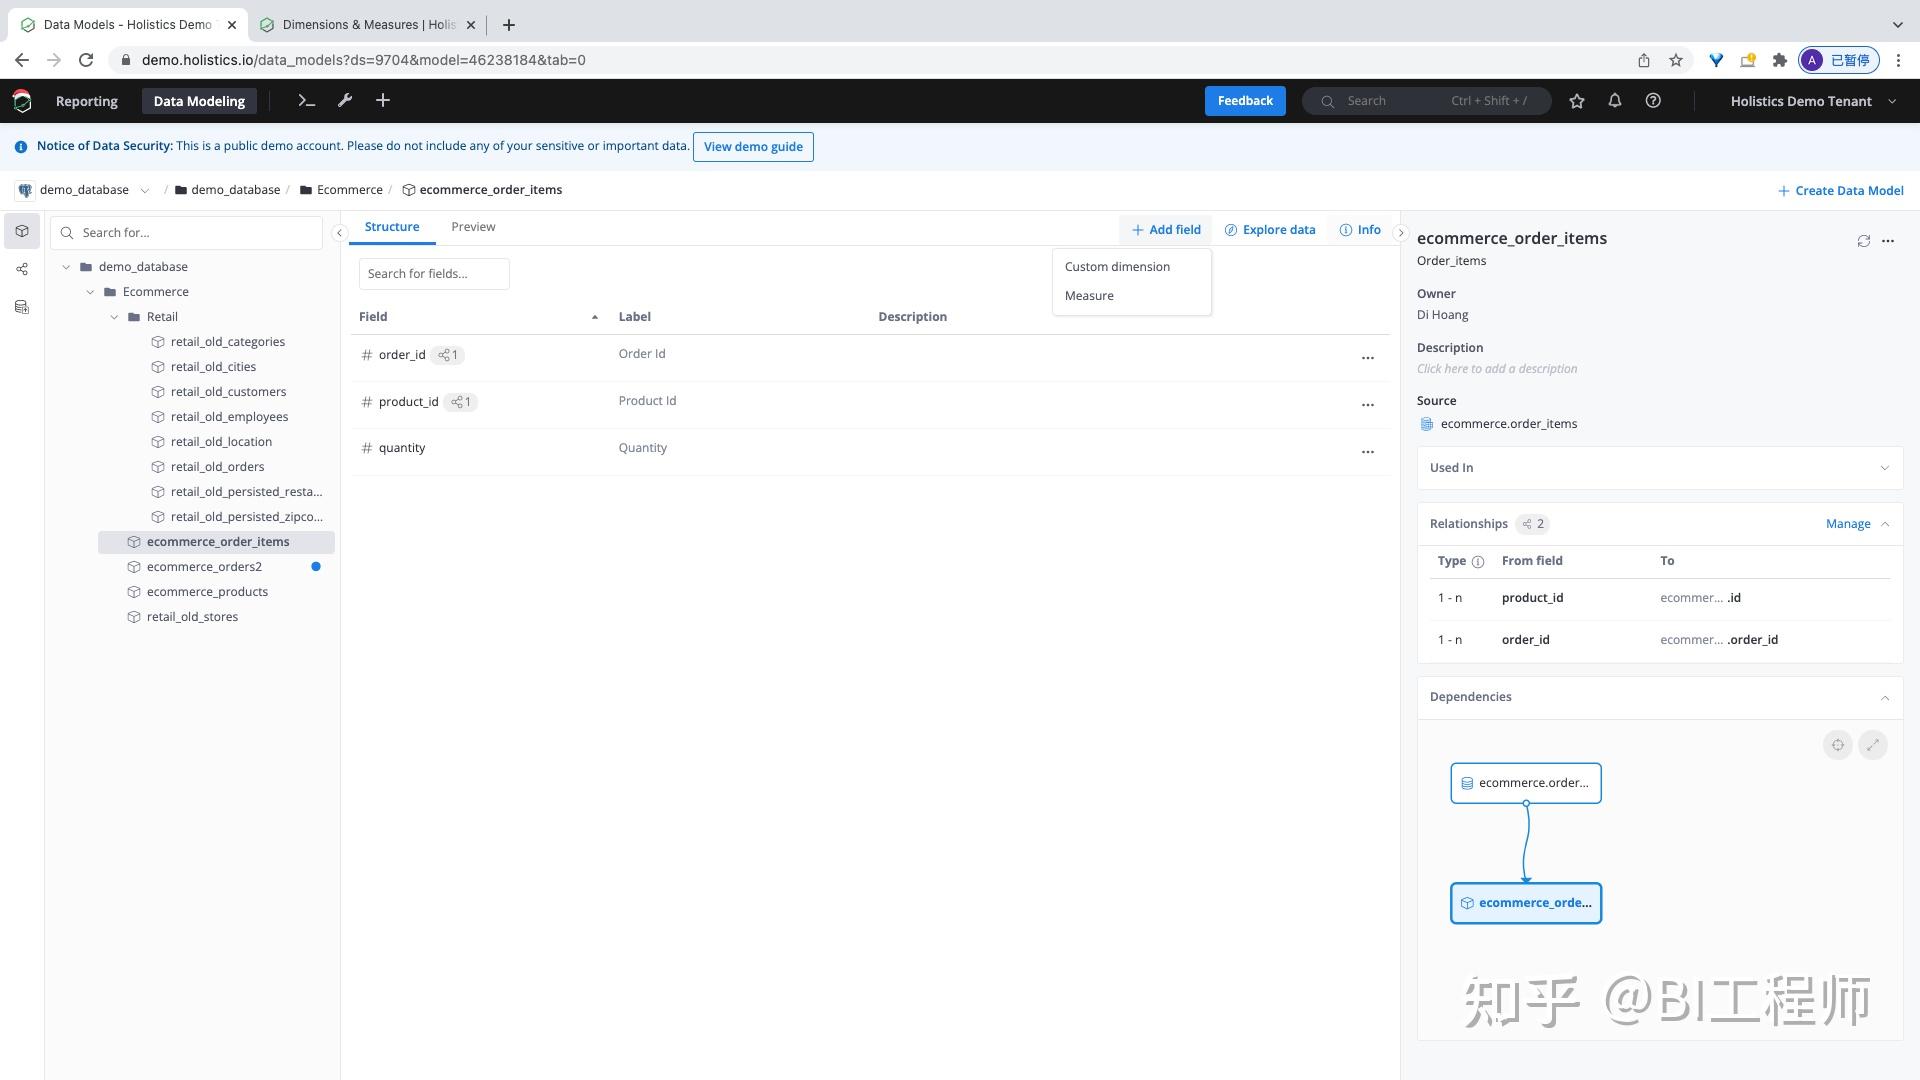Click the Explore data button
Image resolution: width=1920 pixels, height=1080 pixels.
[x=1269, y=230]
